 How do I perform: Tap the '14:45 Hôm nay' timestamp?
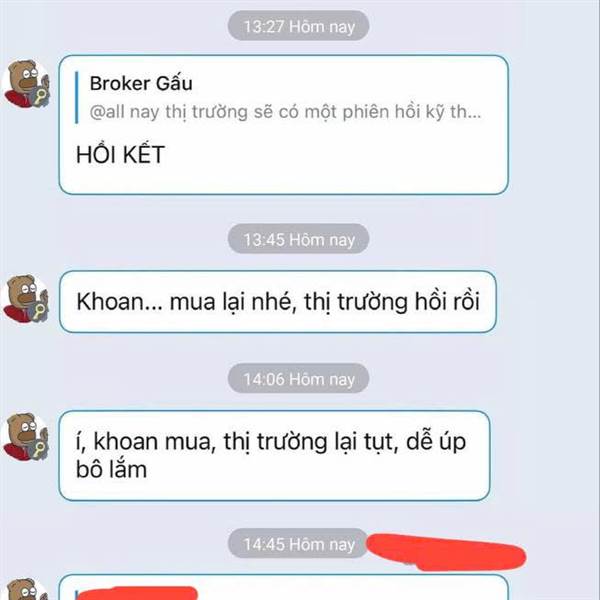[x=298, y=544]
